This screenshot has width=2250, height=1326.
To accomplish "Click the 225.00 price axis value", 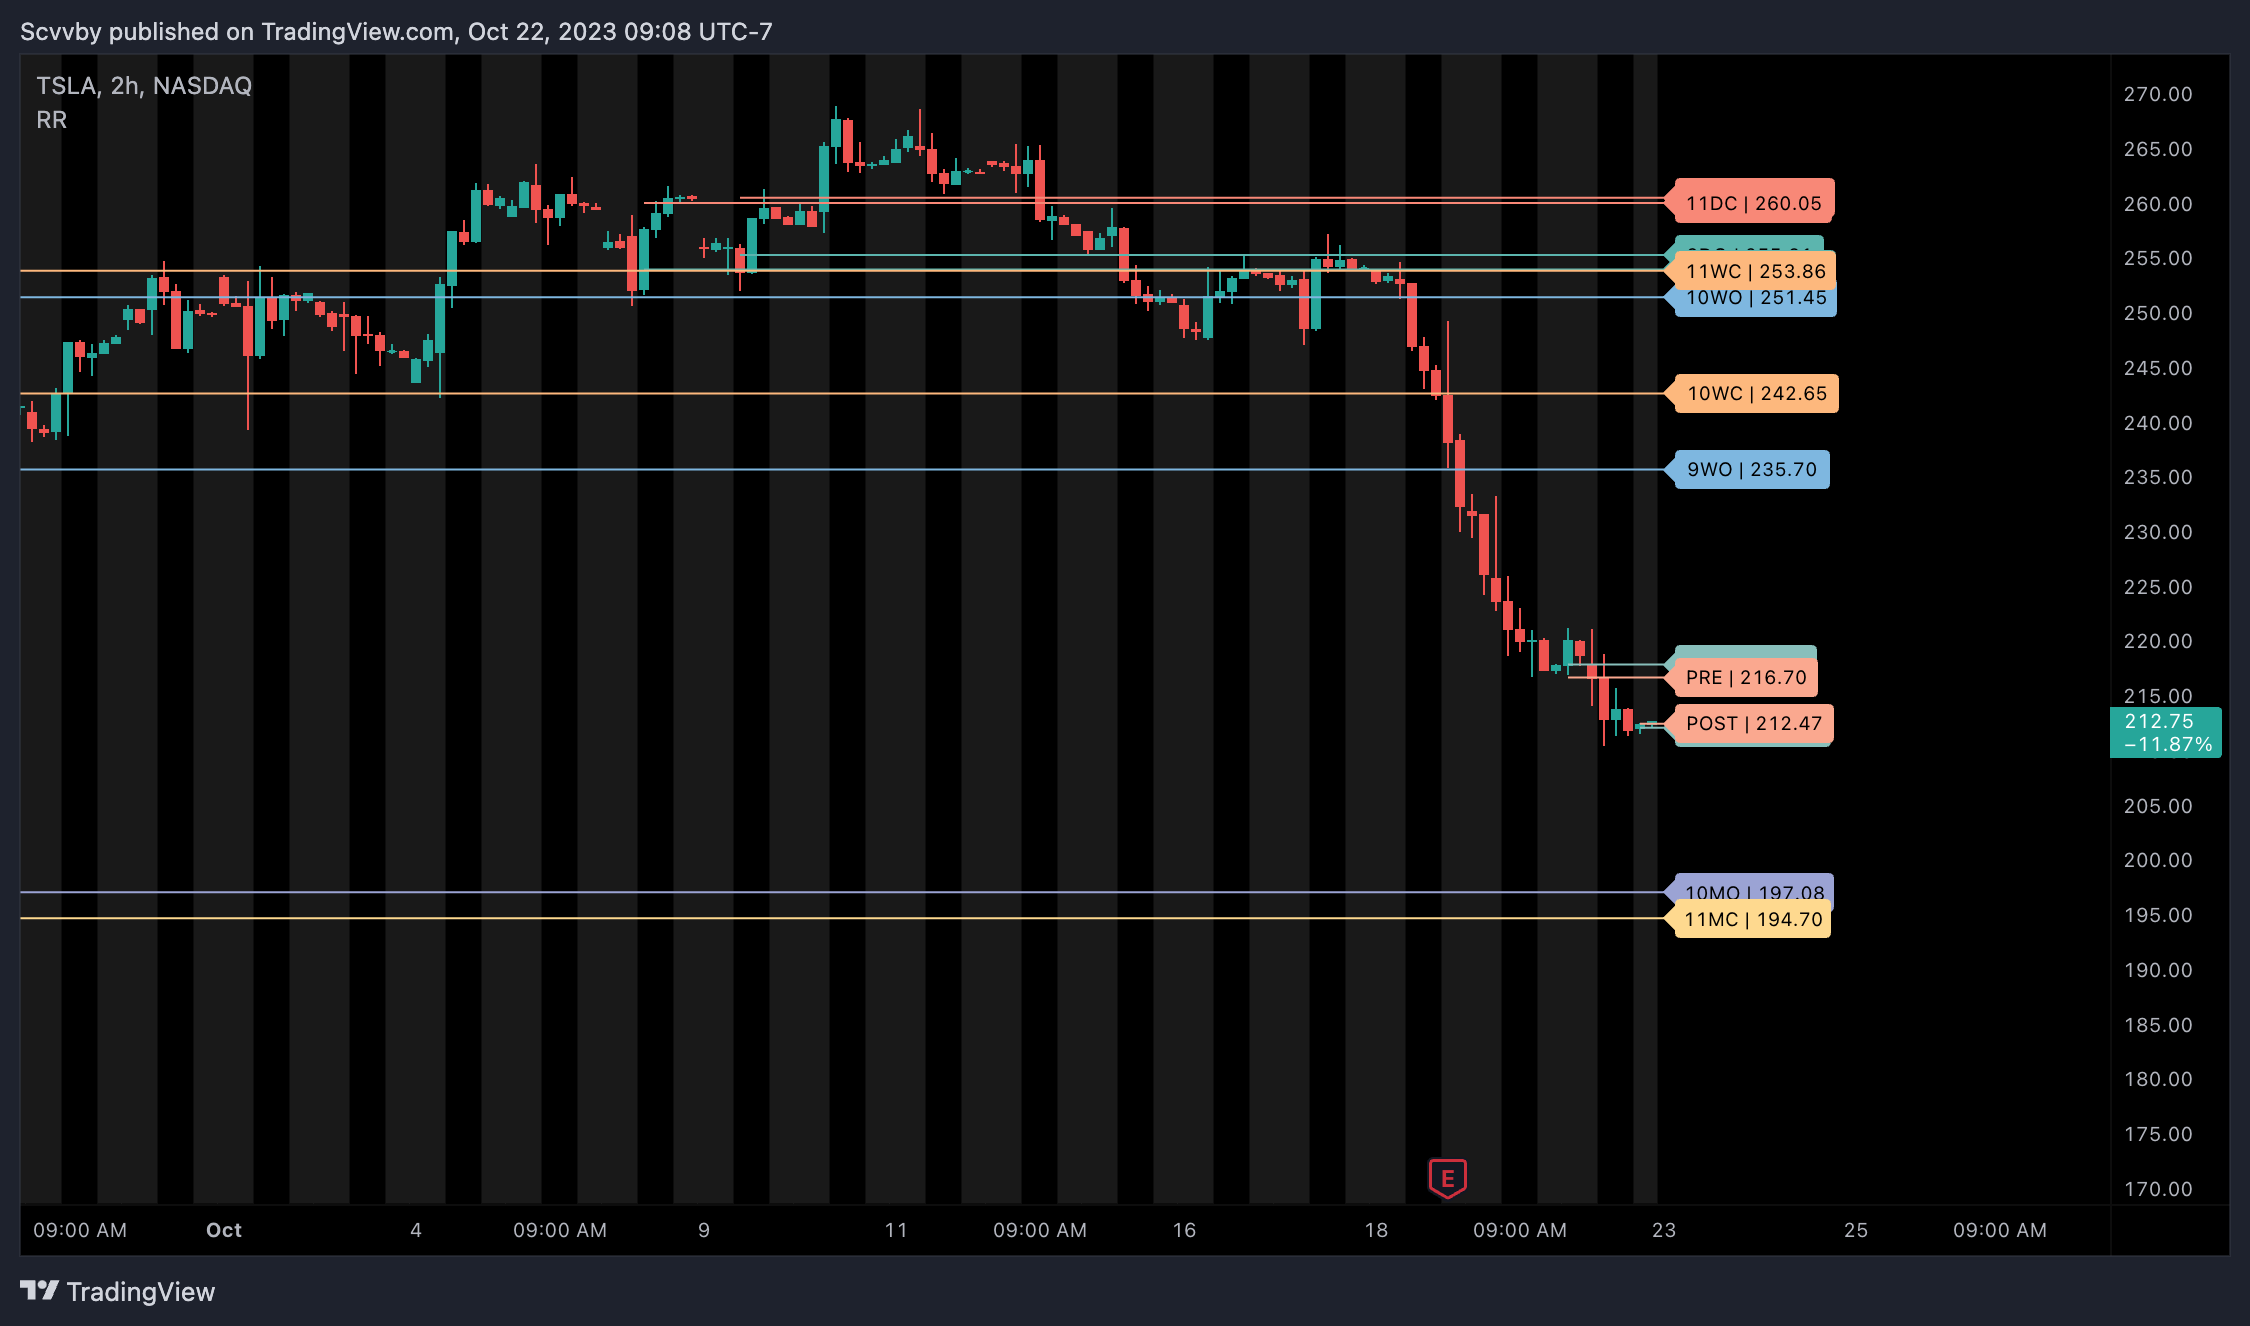I will point(2158,587).
